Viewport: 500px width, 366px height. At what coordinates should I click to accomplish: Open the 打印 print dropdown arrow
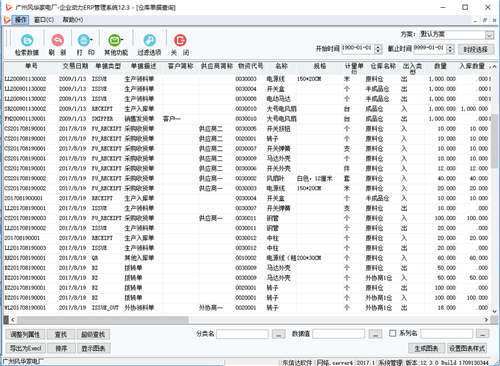(x=92, y=40)
